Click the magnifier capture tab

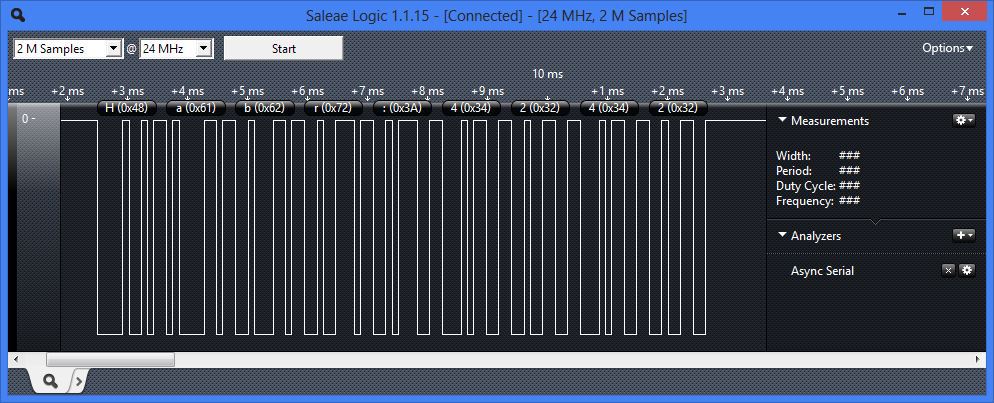coord(50,381)
